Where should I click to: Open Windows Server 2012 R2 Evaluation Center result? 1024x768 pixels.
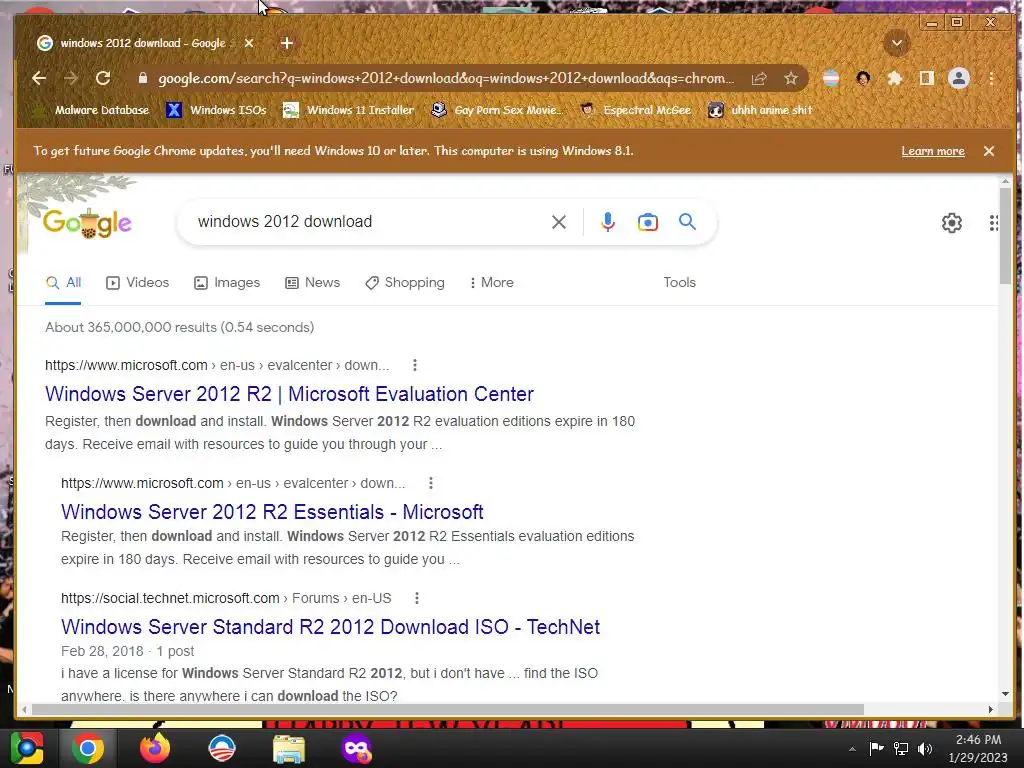click(x=289, y=394)
